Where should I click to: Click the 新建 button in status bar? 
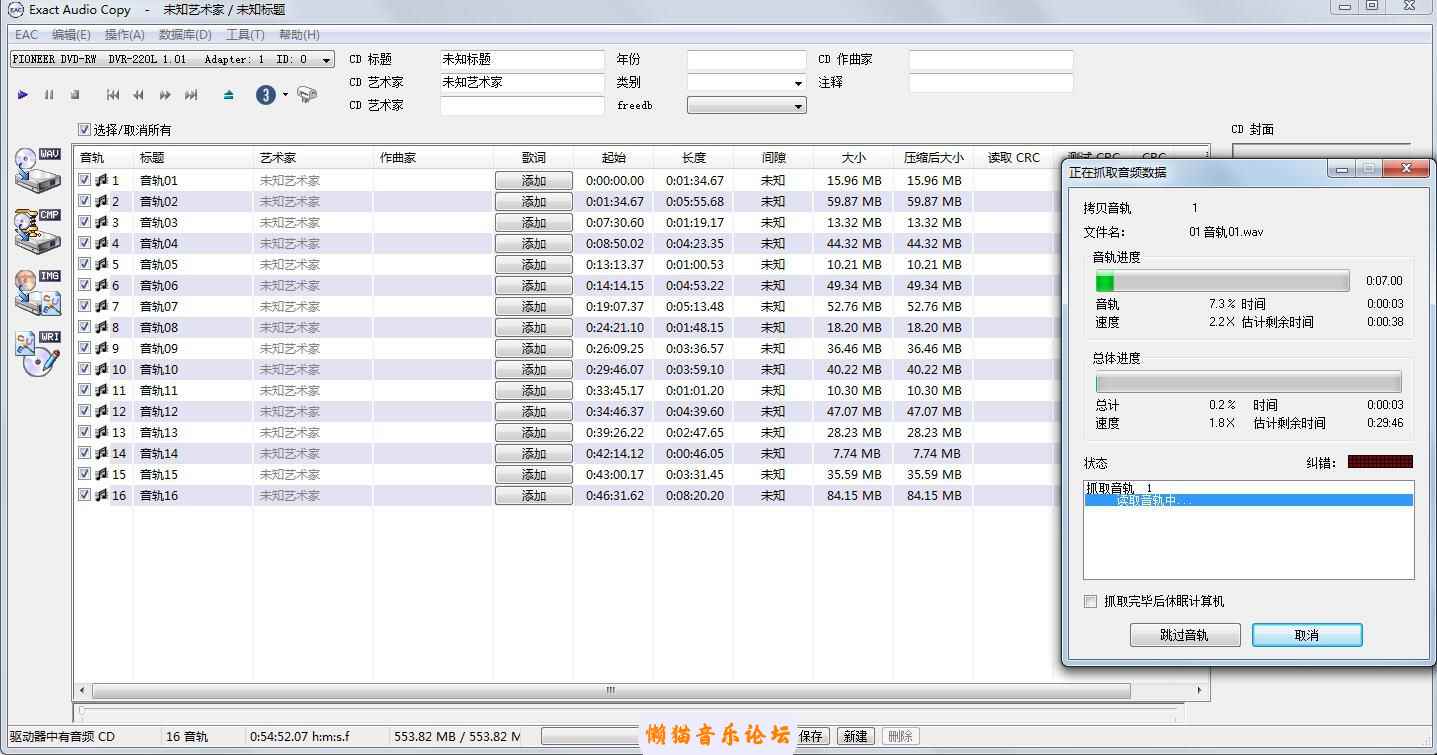[x=855, y=736]
